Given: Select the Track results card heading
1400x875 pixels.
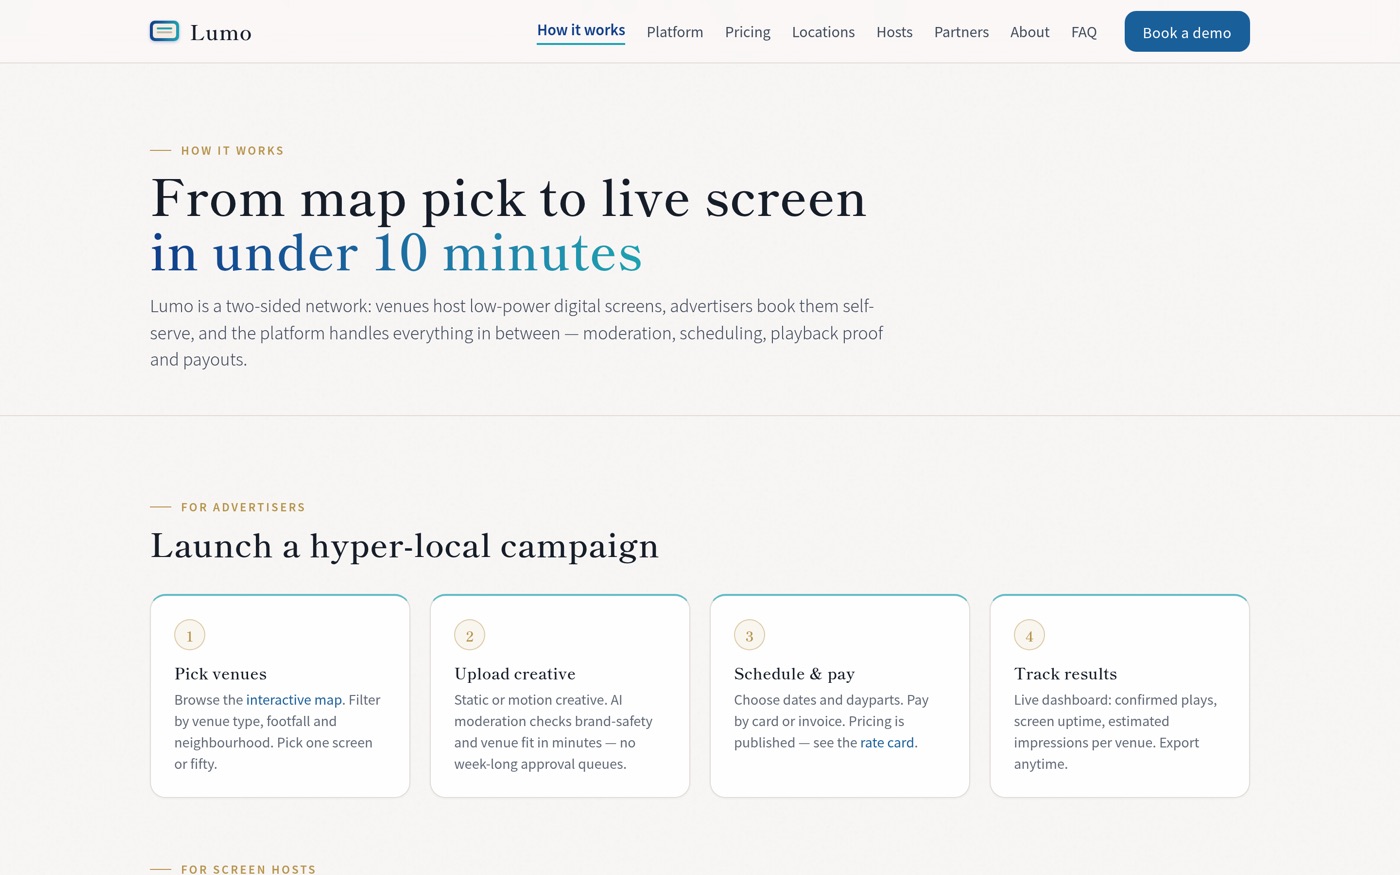Looking at the screenshot, I should click(x=1066, y=674).
